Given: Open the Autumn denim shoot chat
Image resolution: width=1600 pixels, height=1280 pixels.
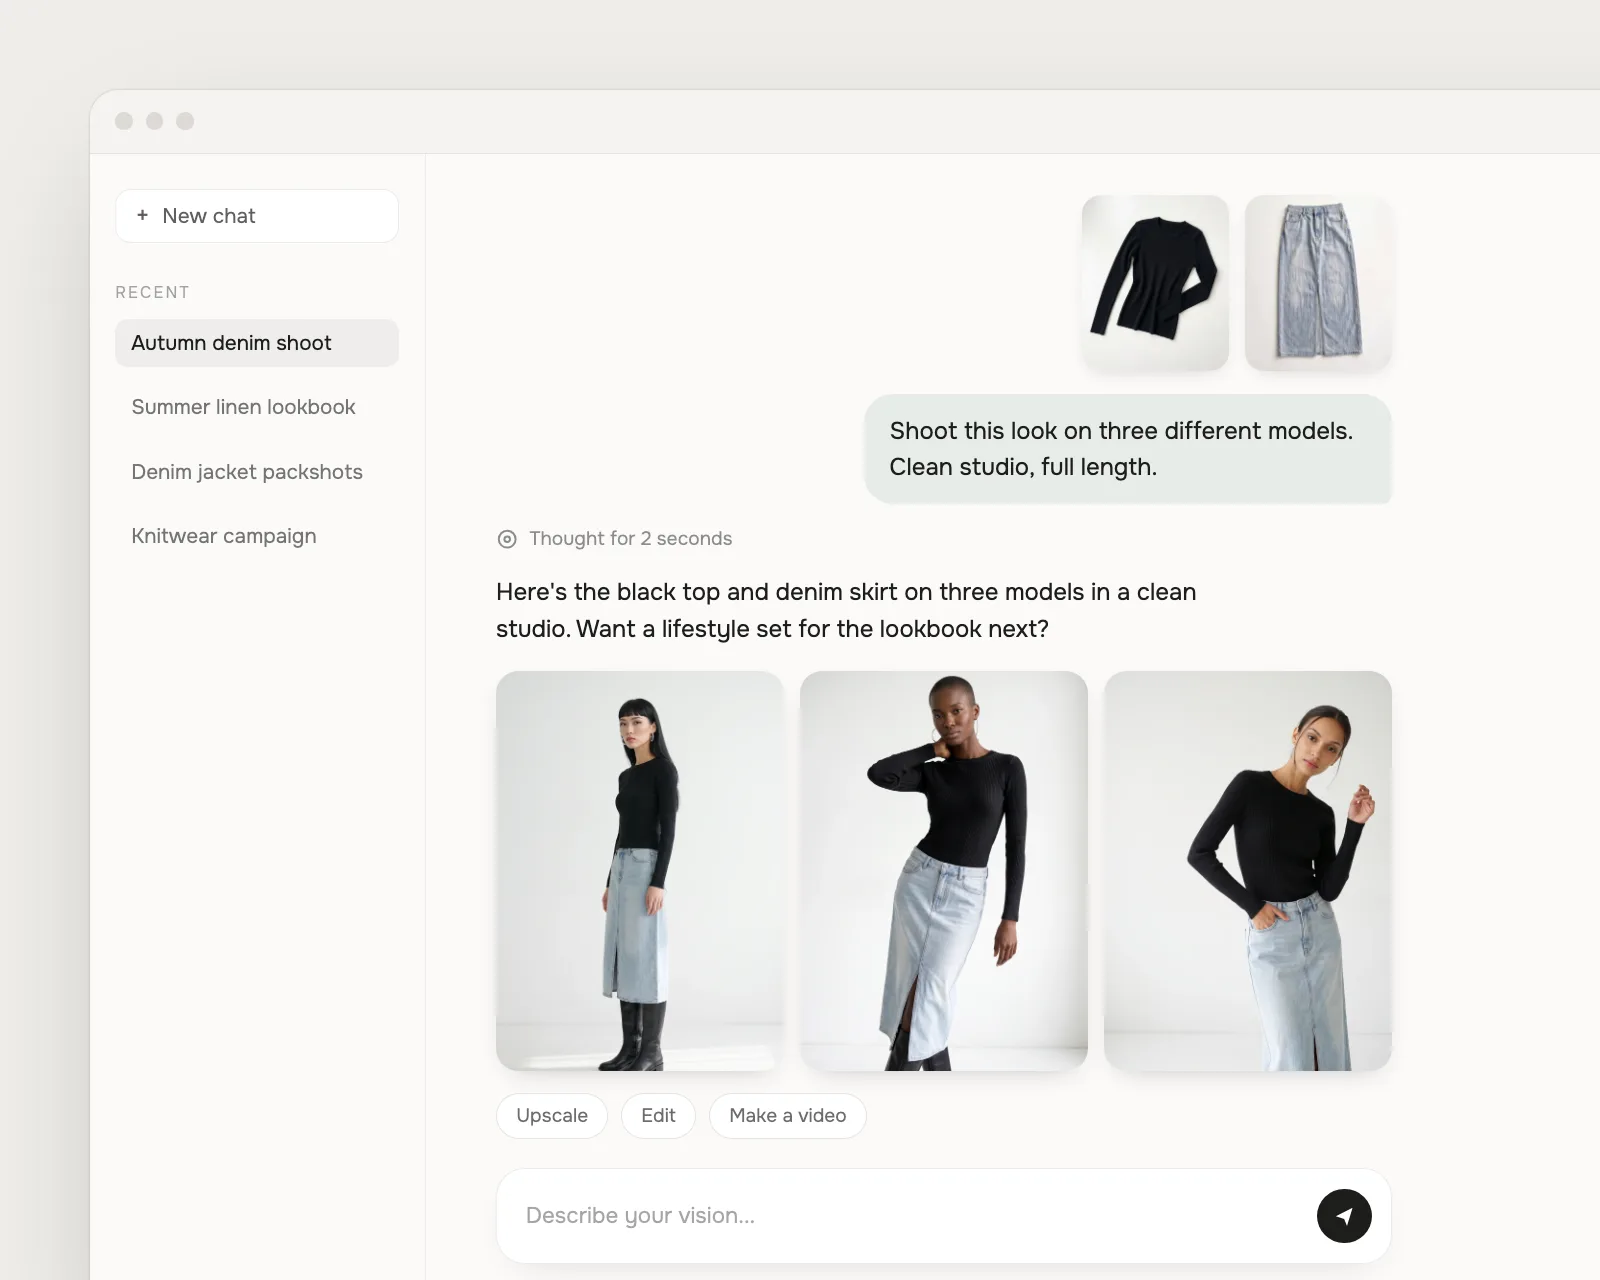Looking at the screenshot, I should pyautogui.click(x=257, y=343).
